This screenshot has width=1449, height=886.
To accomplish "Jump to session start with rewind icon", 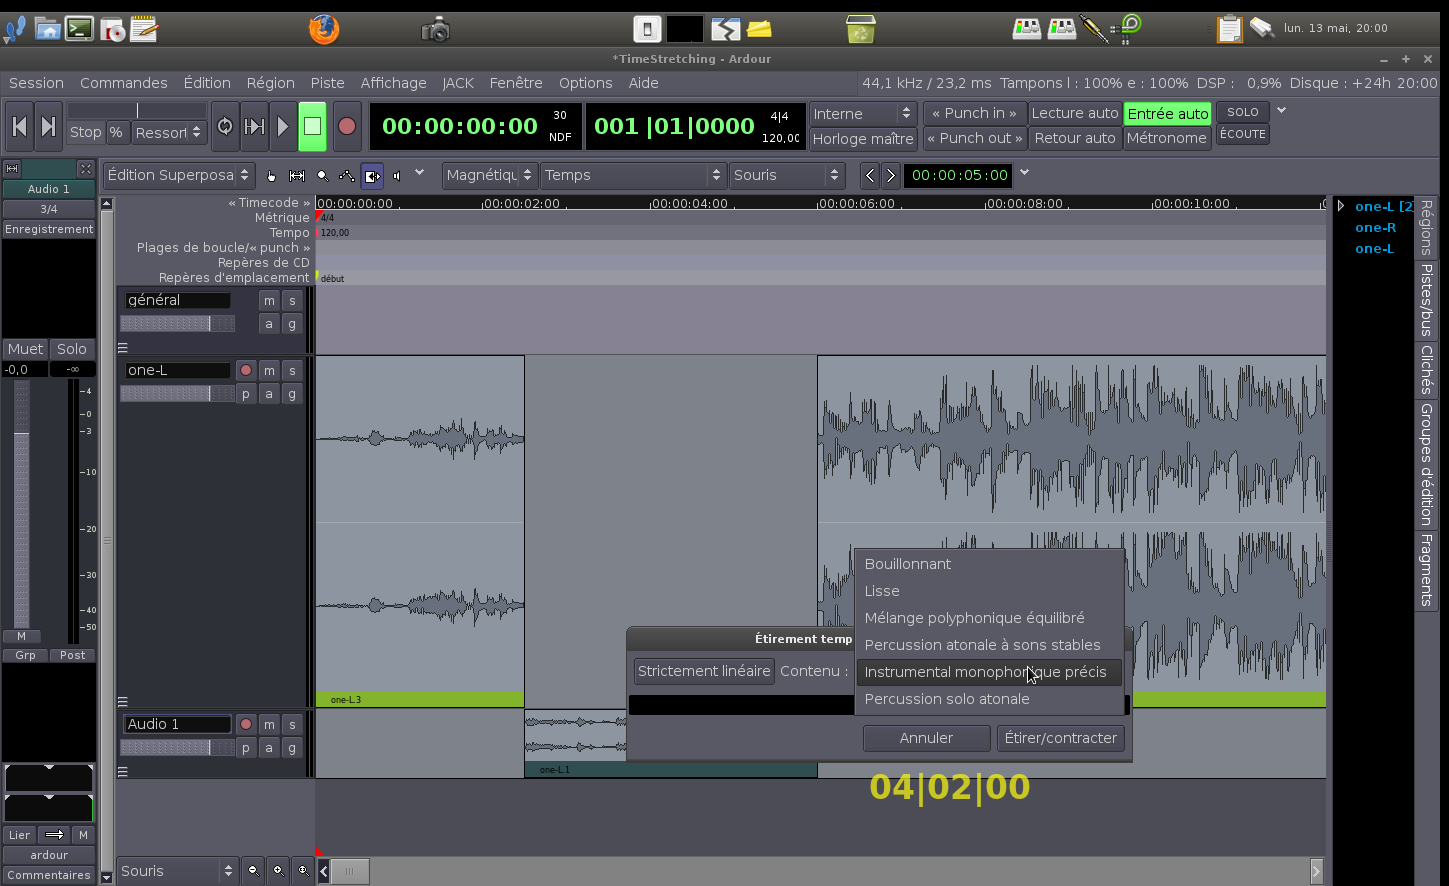I will pos(19,127).
